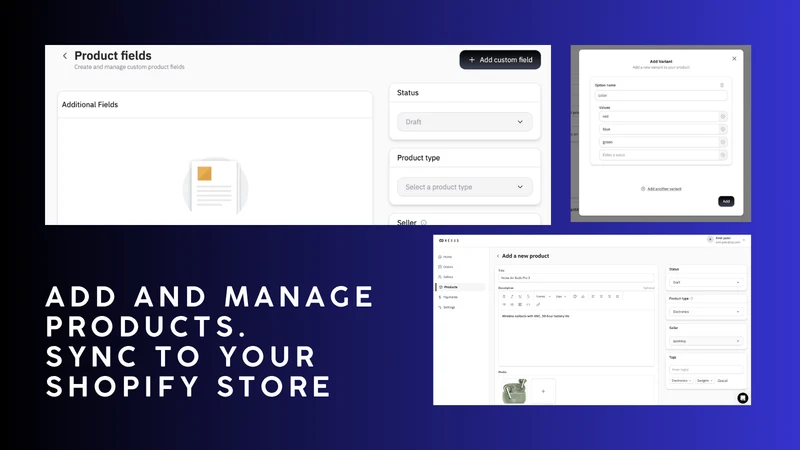Go back from Add a new product

click(498, 256)
